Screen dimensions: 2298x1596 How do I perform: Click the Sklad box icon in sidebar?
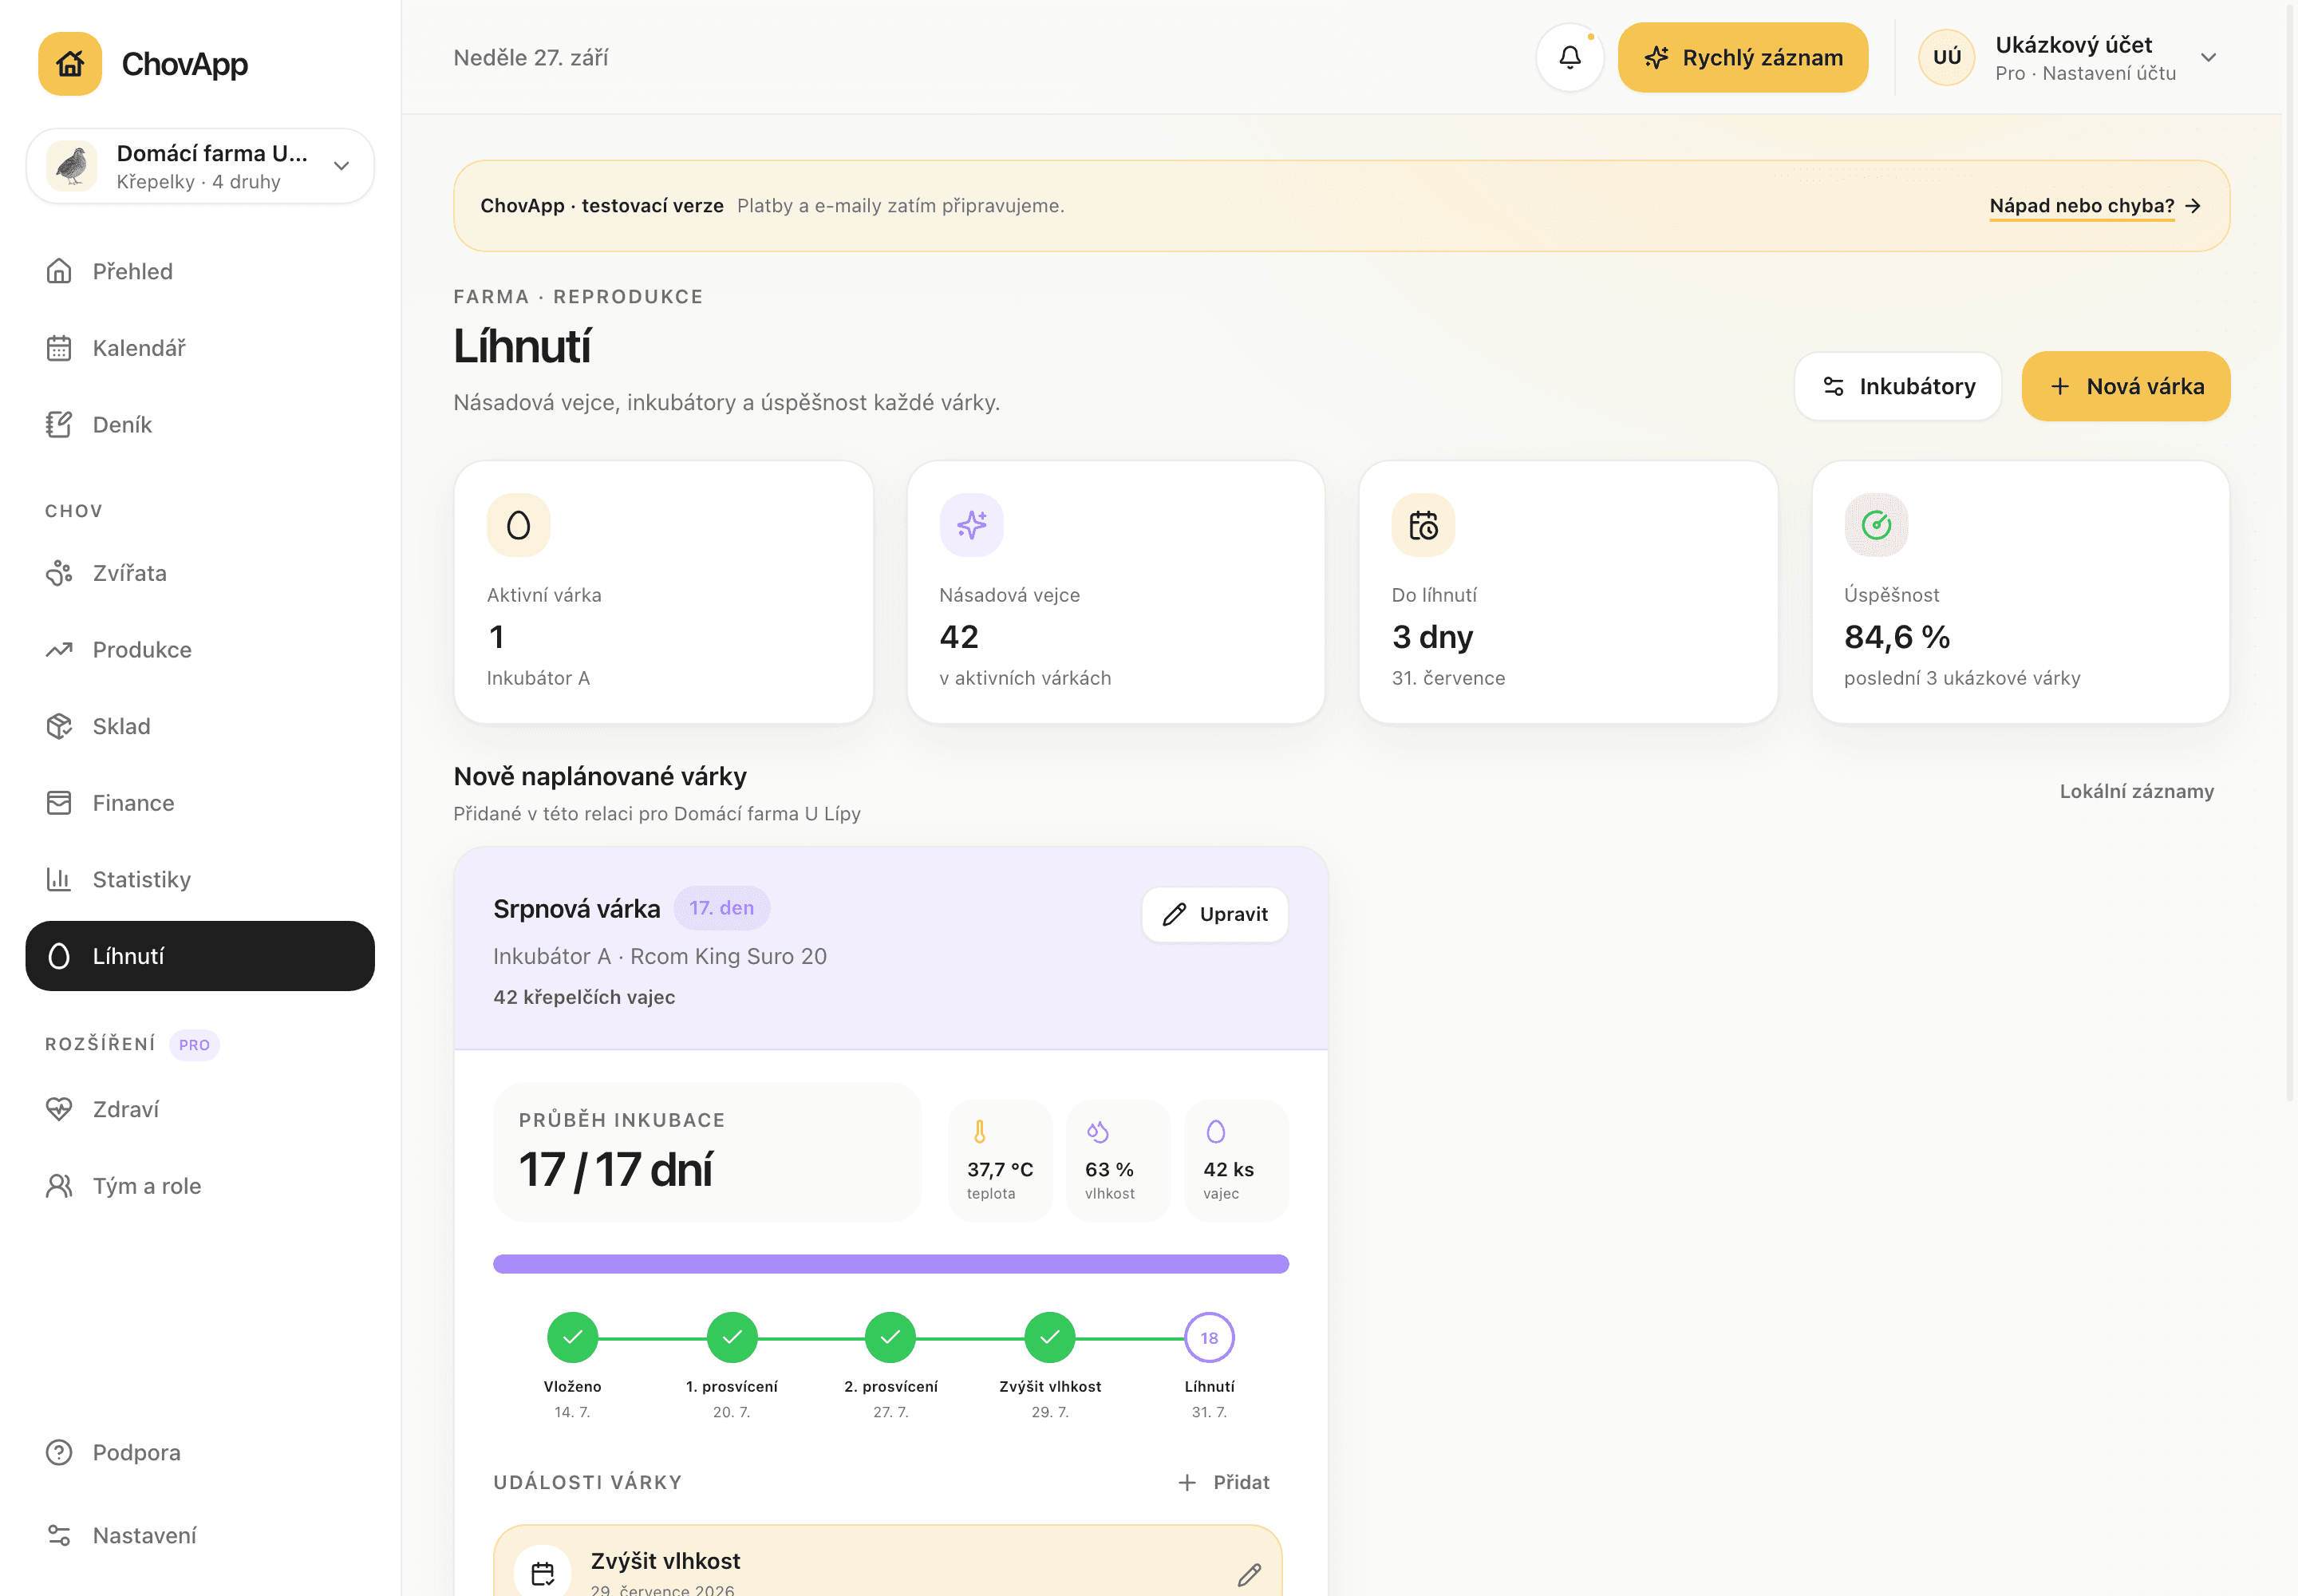click(x=59, y=726)
